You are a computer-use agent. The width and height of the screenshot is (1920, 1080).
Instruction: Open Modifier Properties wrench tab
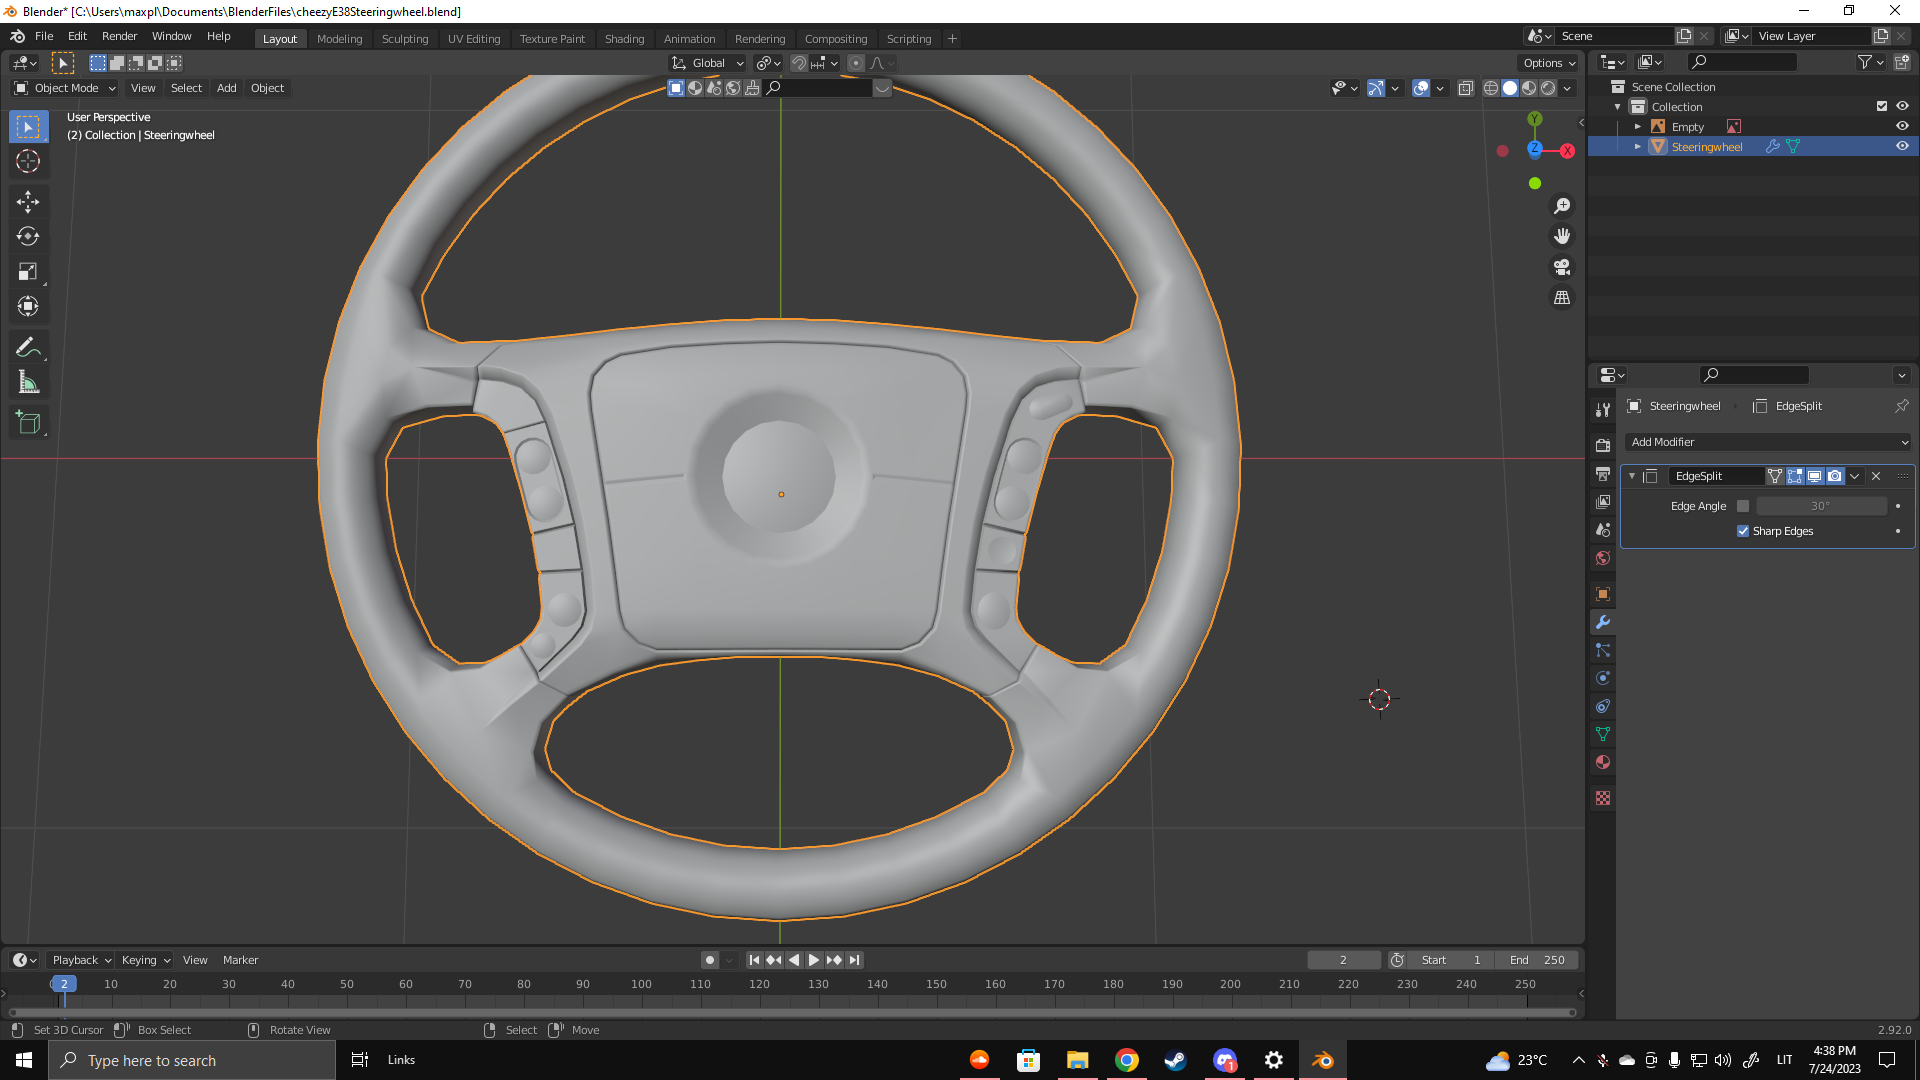coord(1603,622)
